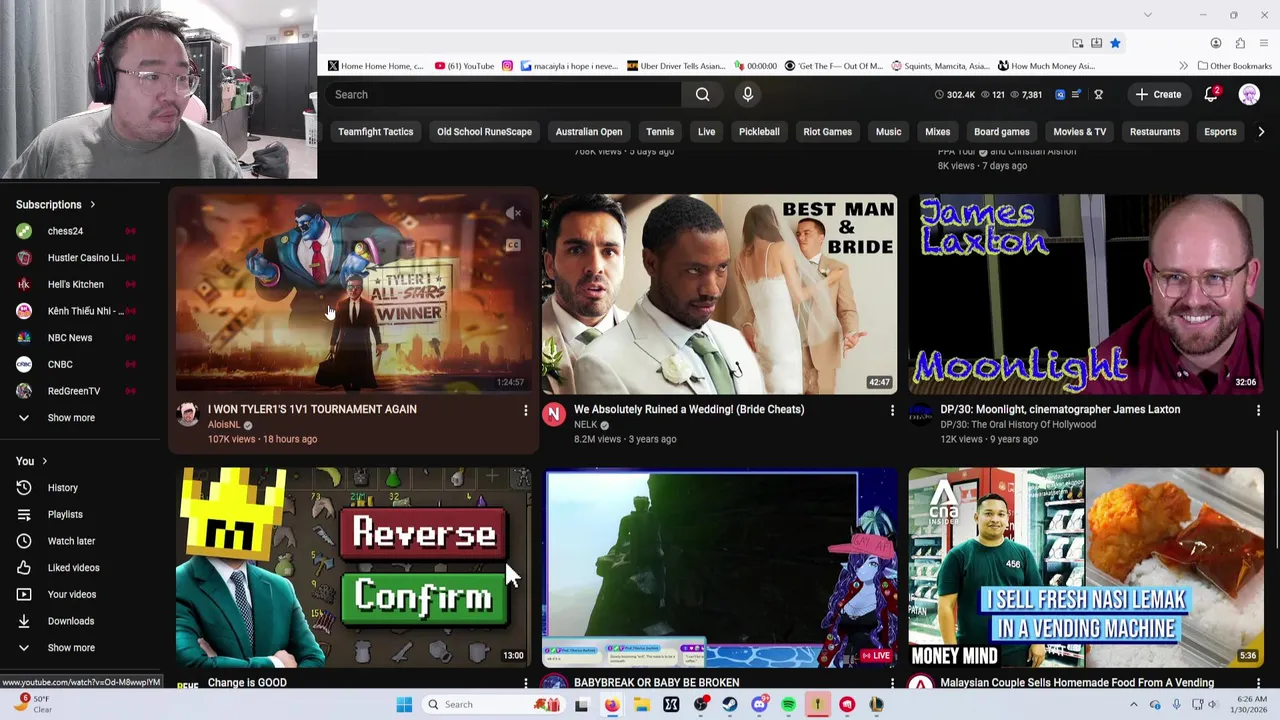Select the Board games chip
This screenshot has width=1280, height=720.
point(1001,131)
